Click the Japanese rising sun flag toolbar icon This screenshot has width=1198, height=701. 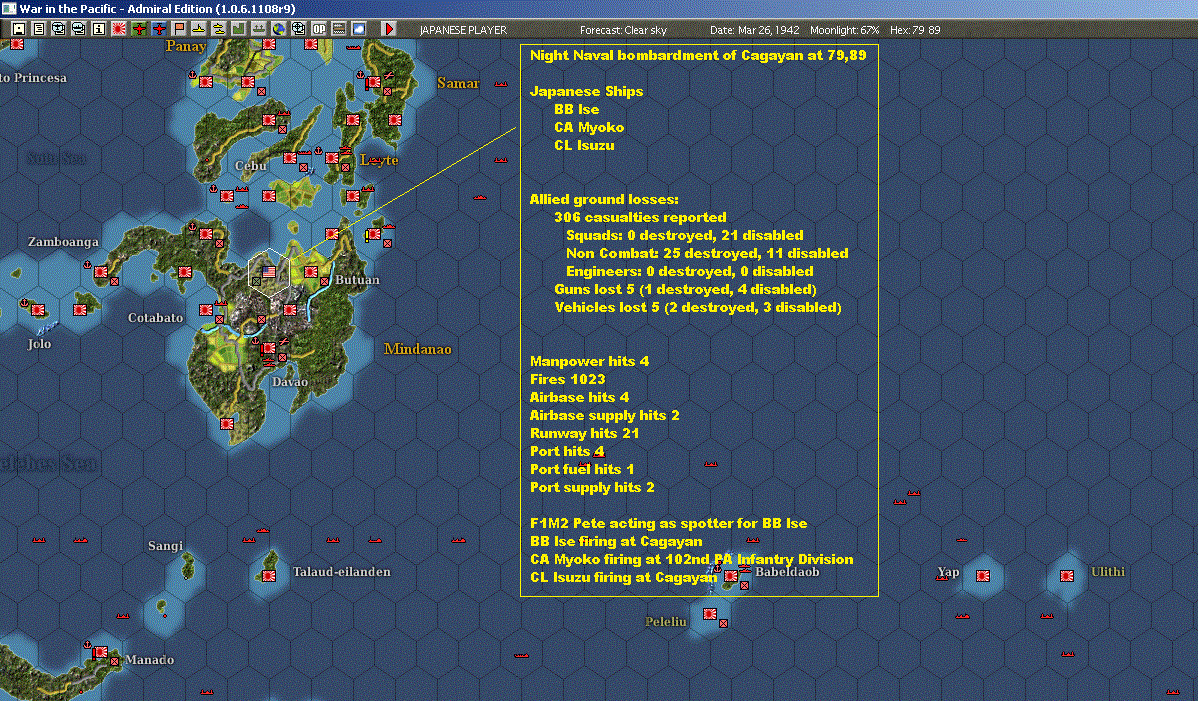tap(118, 29)
